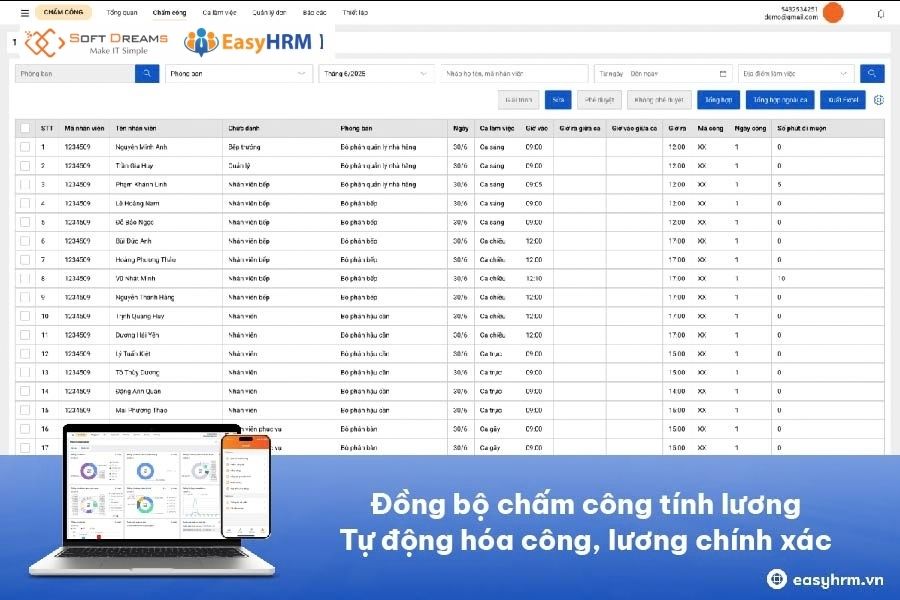Screen dimensions: 900x600
Task: Expand the Địa điểm làm việc dropdown
Action: tap(796, 73)
